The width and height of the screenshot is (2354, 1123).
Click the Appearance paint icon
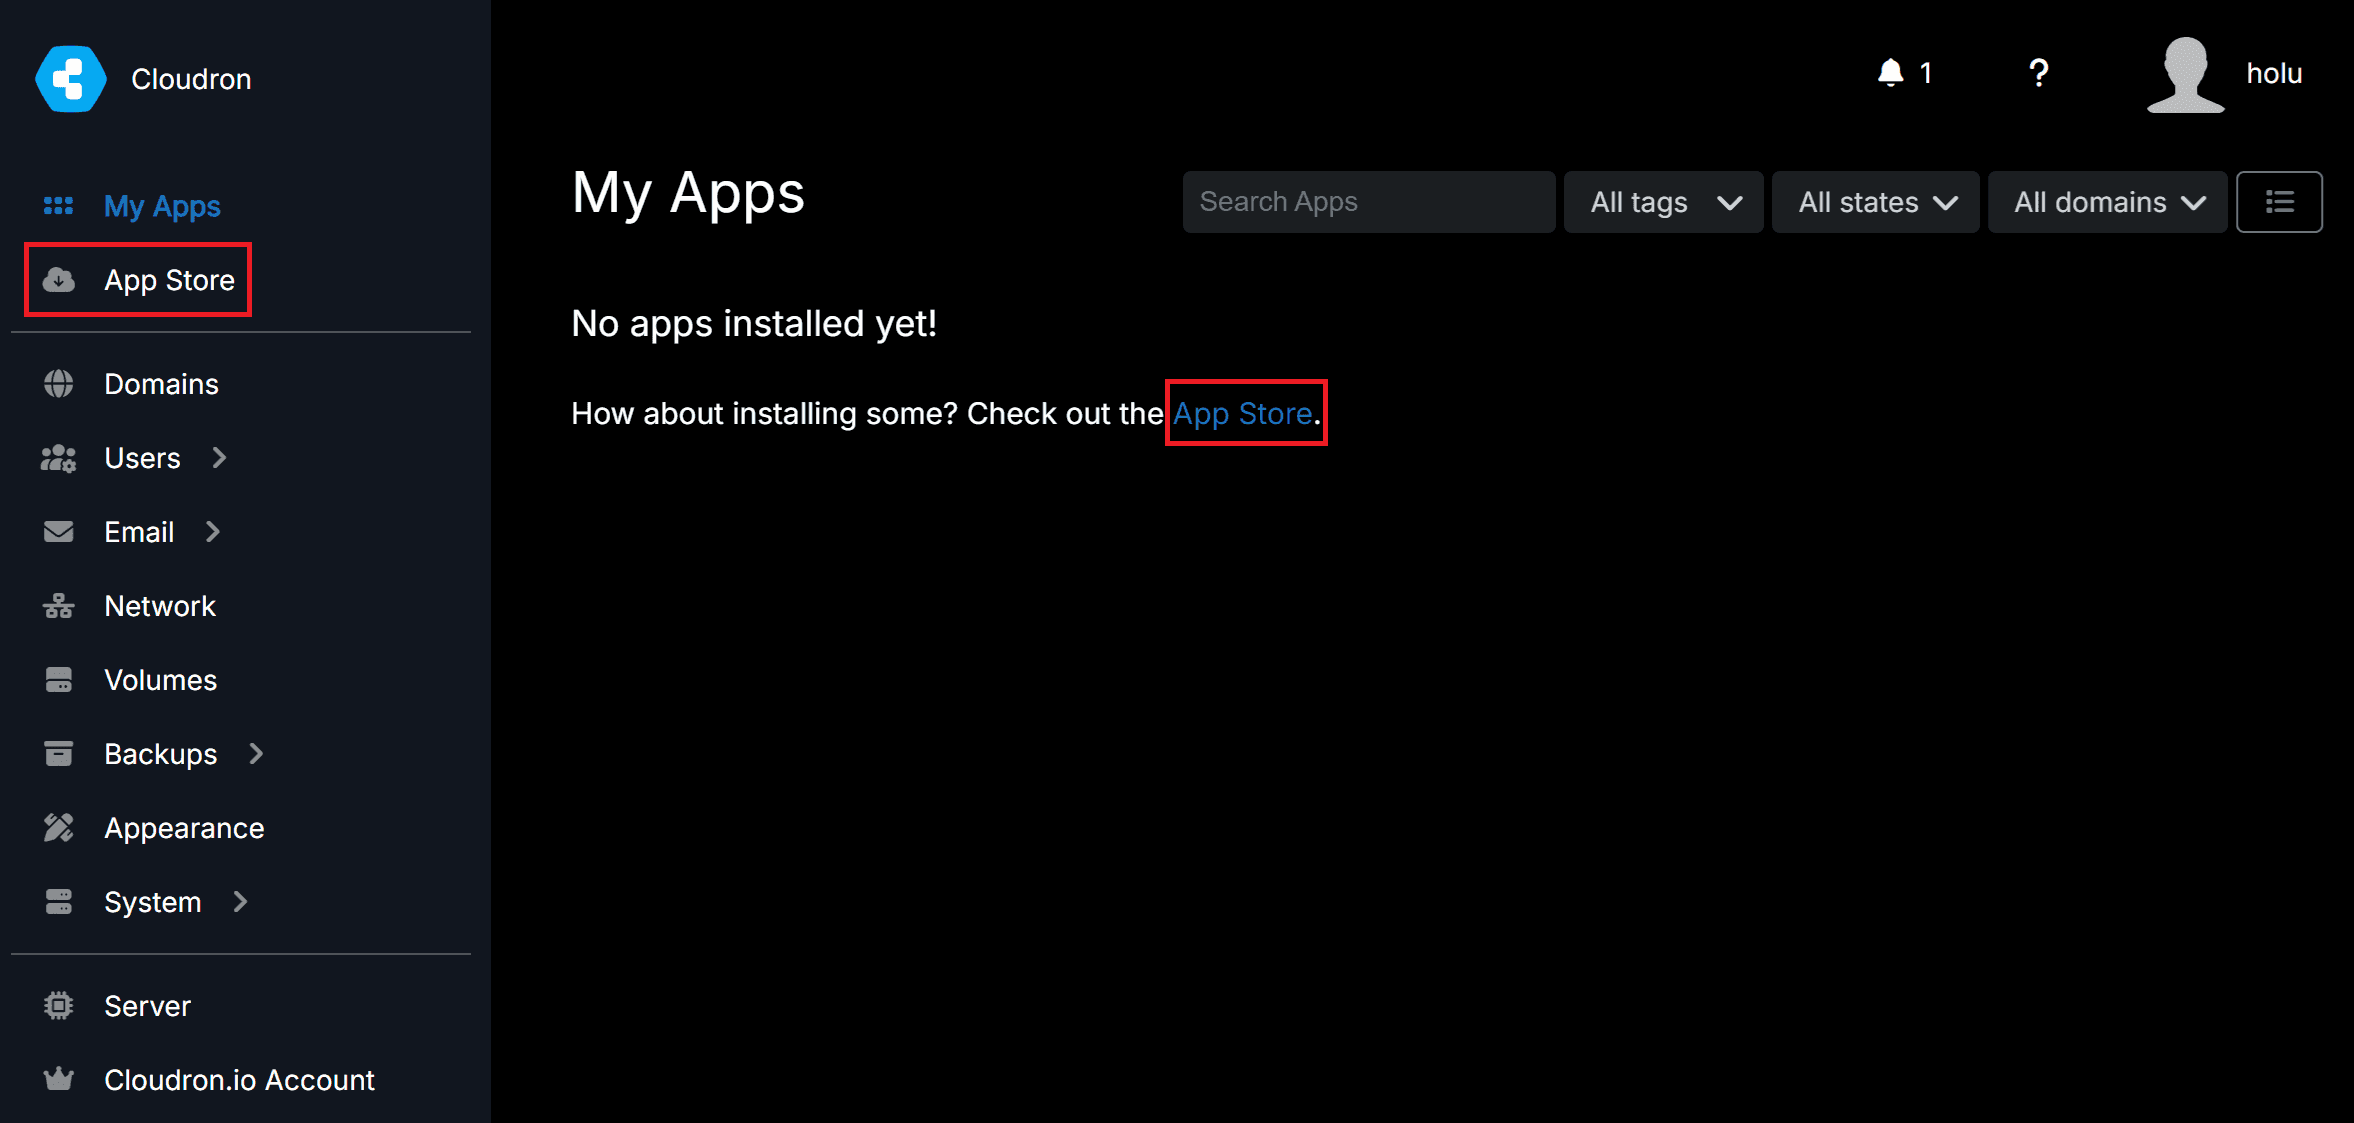pos(58,828)
